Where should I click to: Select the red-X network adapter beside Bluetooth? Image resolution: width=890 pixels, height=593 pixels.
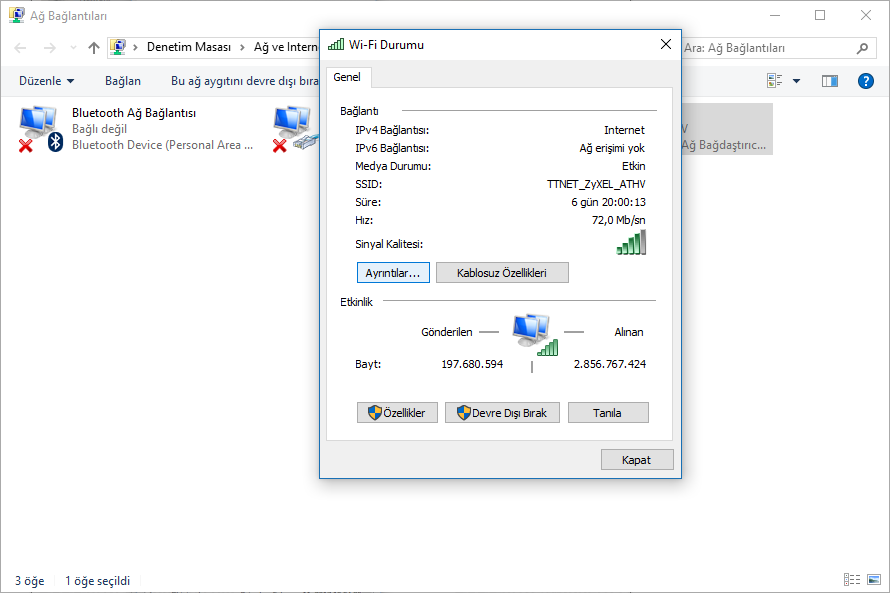point(293,125)
